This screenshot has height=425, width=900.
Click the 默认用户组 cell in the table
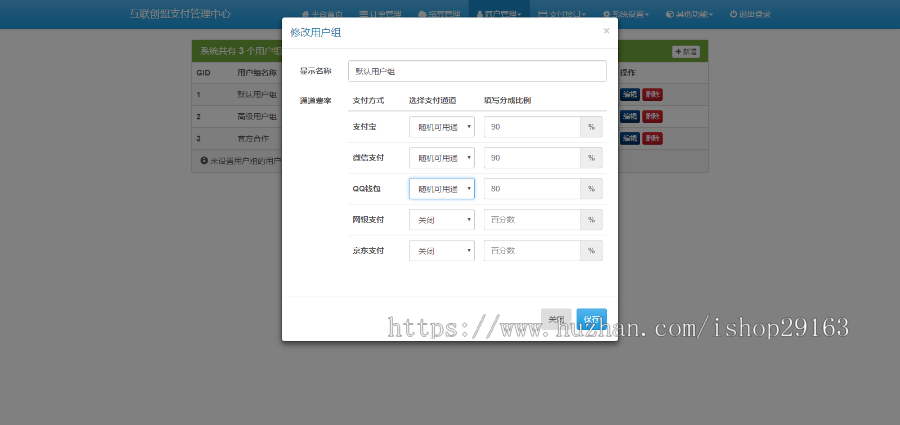click(257, 95)
